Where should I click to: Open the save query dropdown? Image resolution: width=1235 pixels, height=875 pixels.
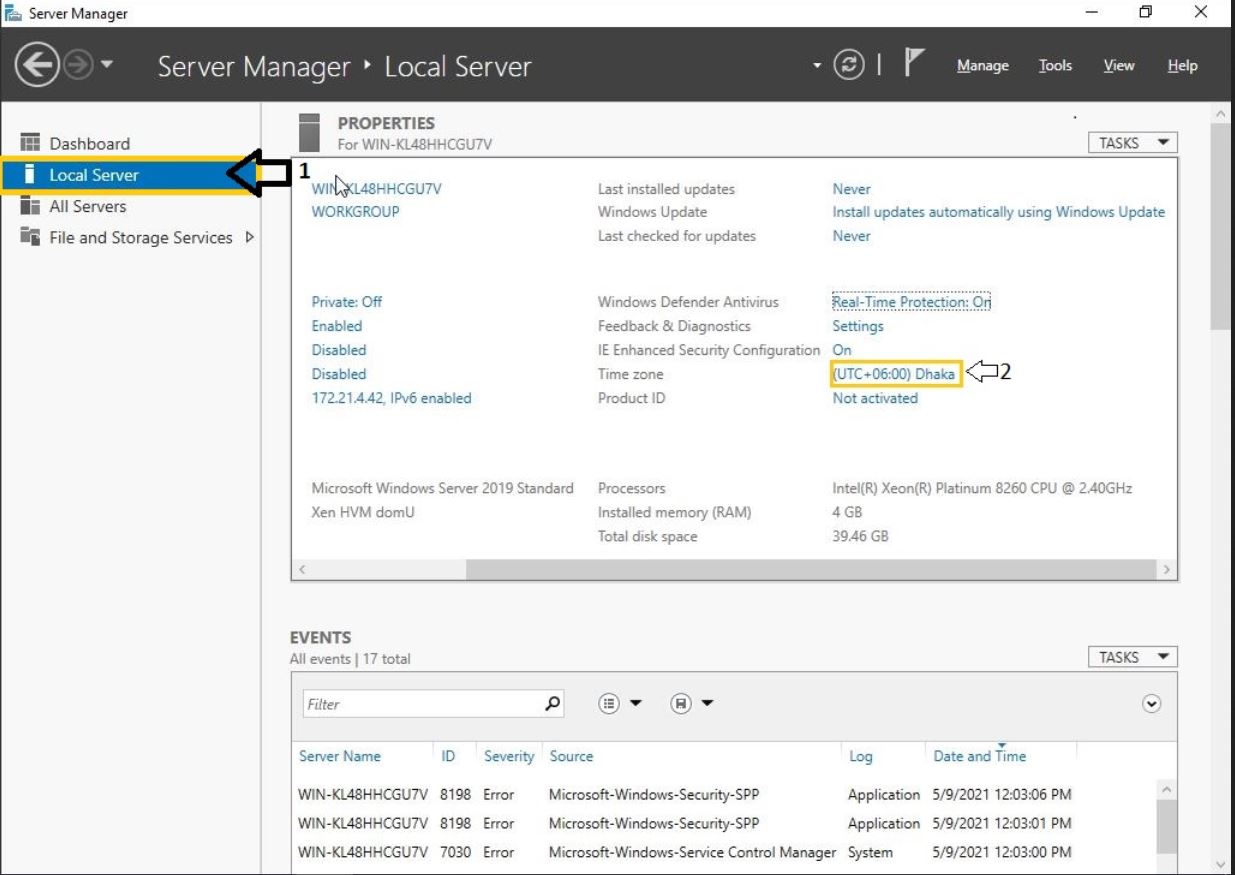coord(693,704)
